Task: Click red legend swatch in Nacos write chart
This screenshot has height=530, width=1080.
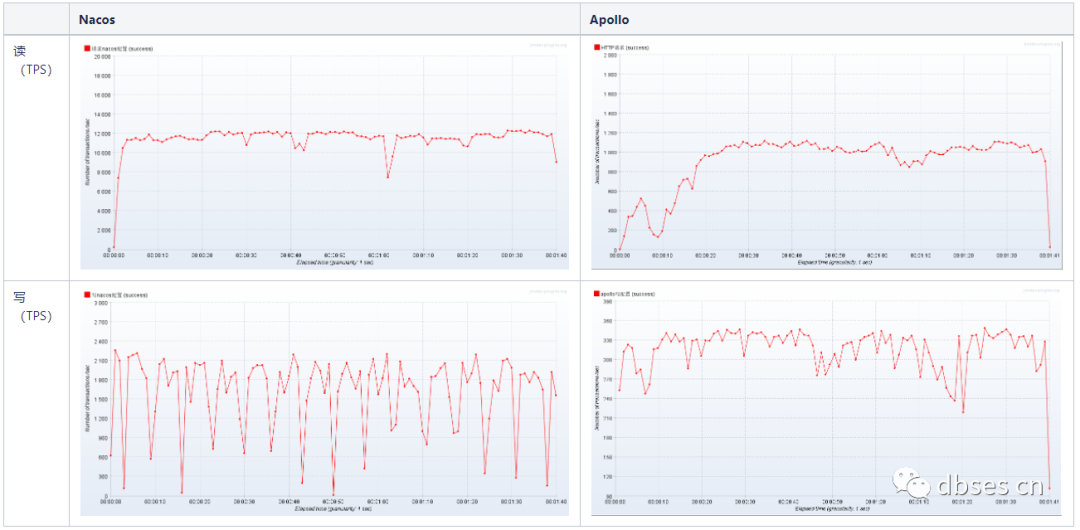Action: pos(87,295)
